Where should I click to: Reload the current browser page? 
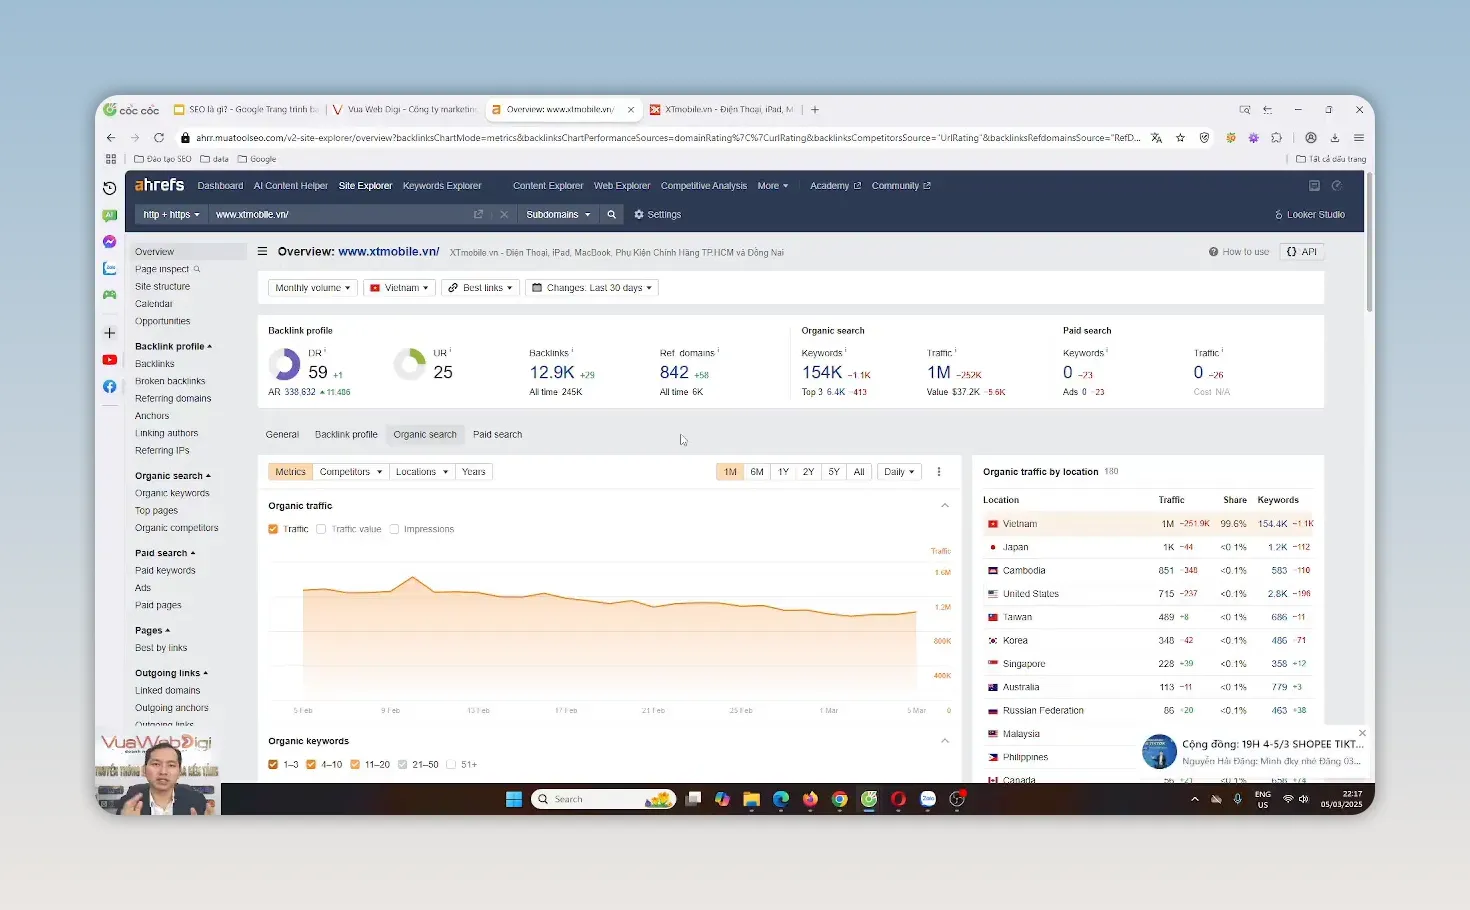tap(159, 138)
